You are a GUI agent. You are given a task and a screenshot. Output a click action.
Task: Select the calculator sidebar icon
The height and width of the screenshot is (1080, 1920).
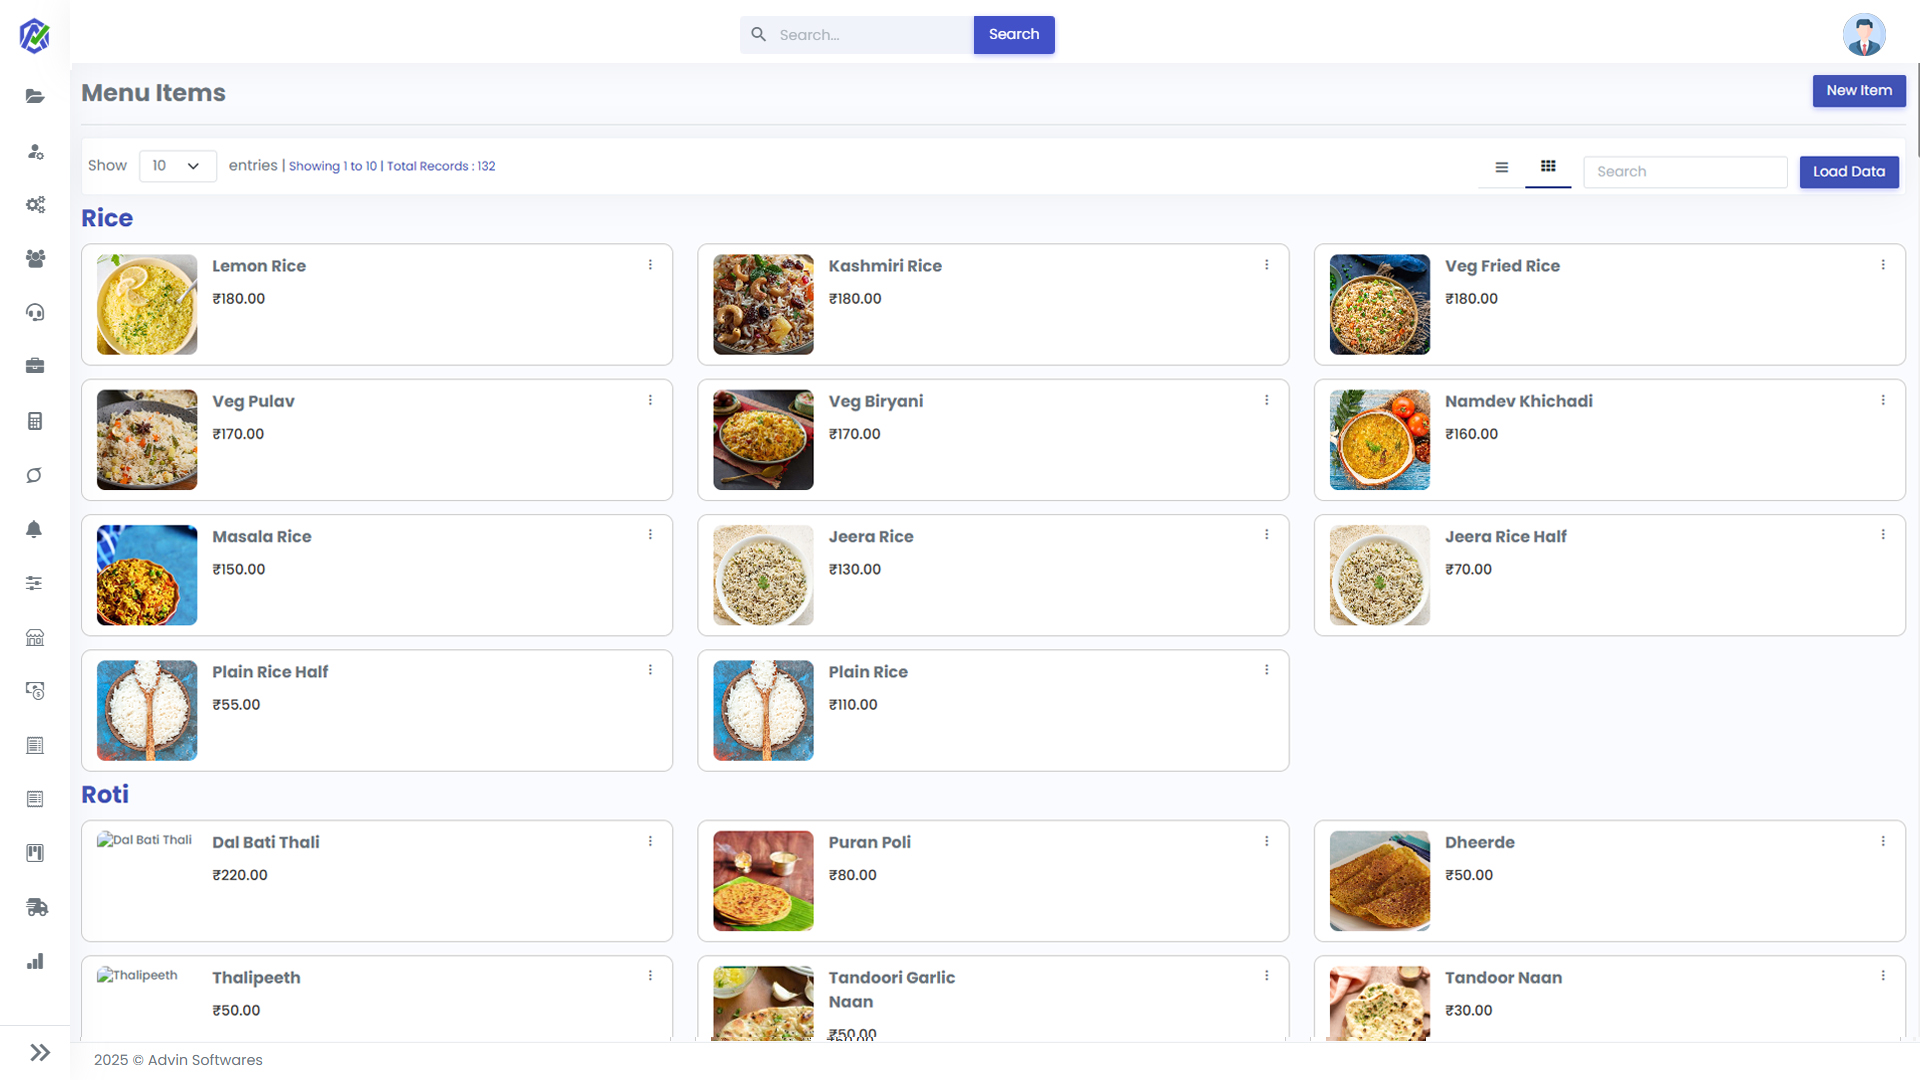pyautogui.click(x=35, y=421)
